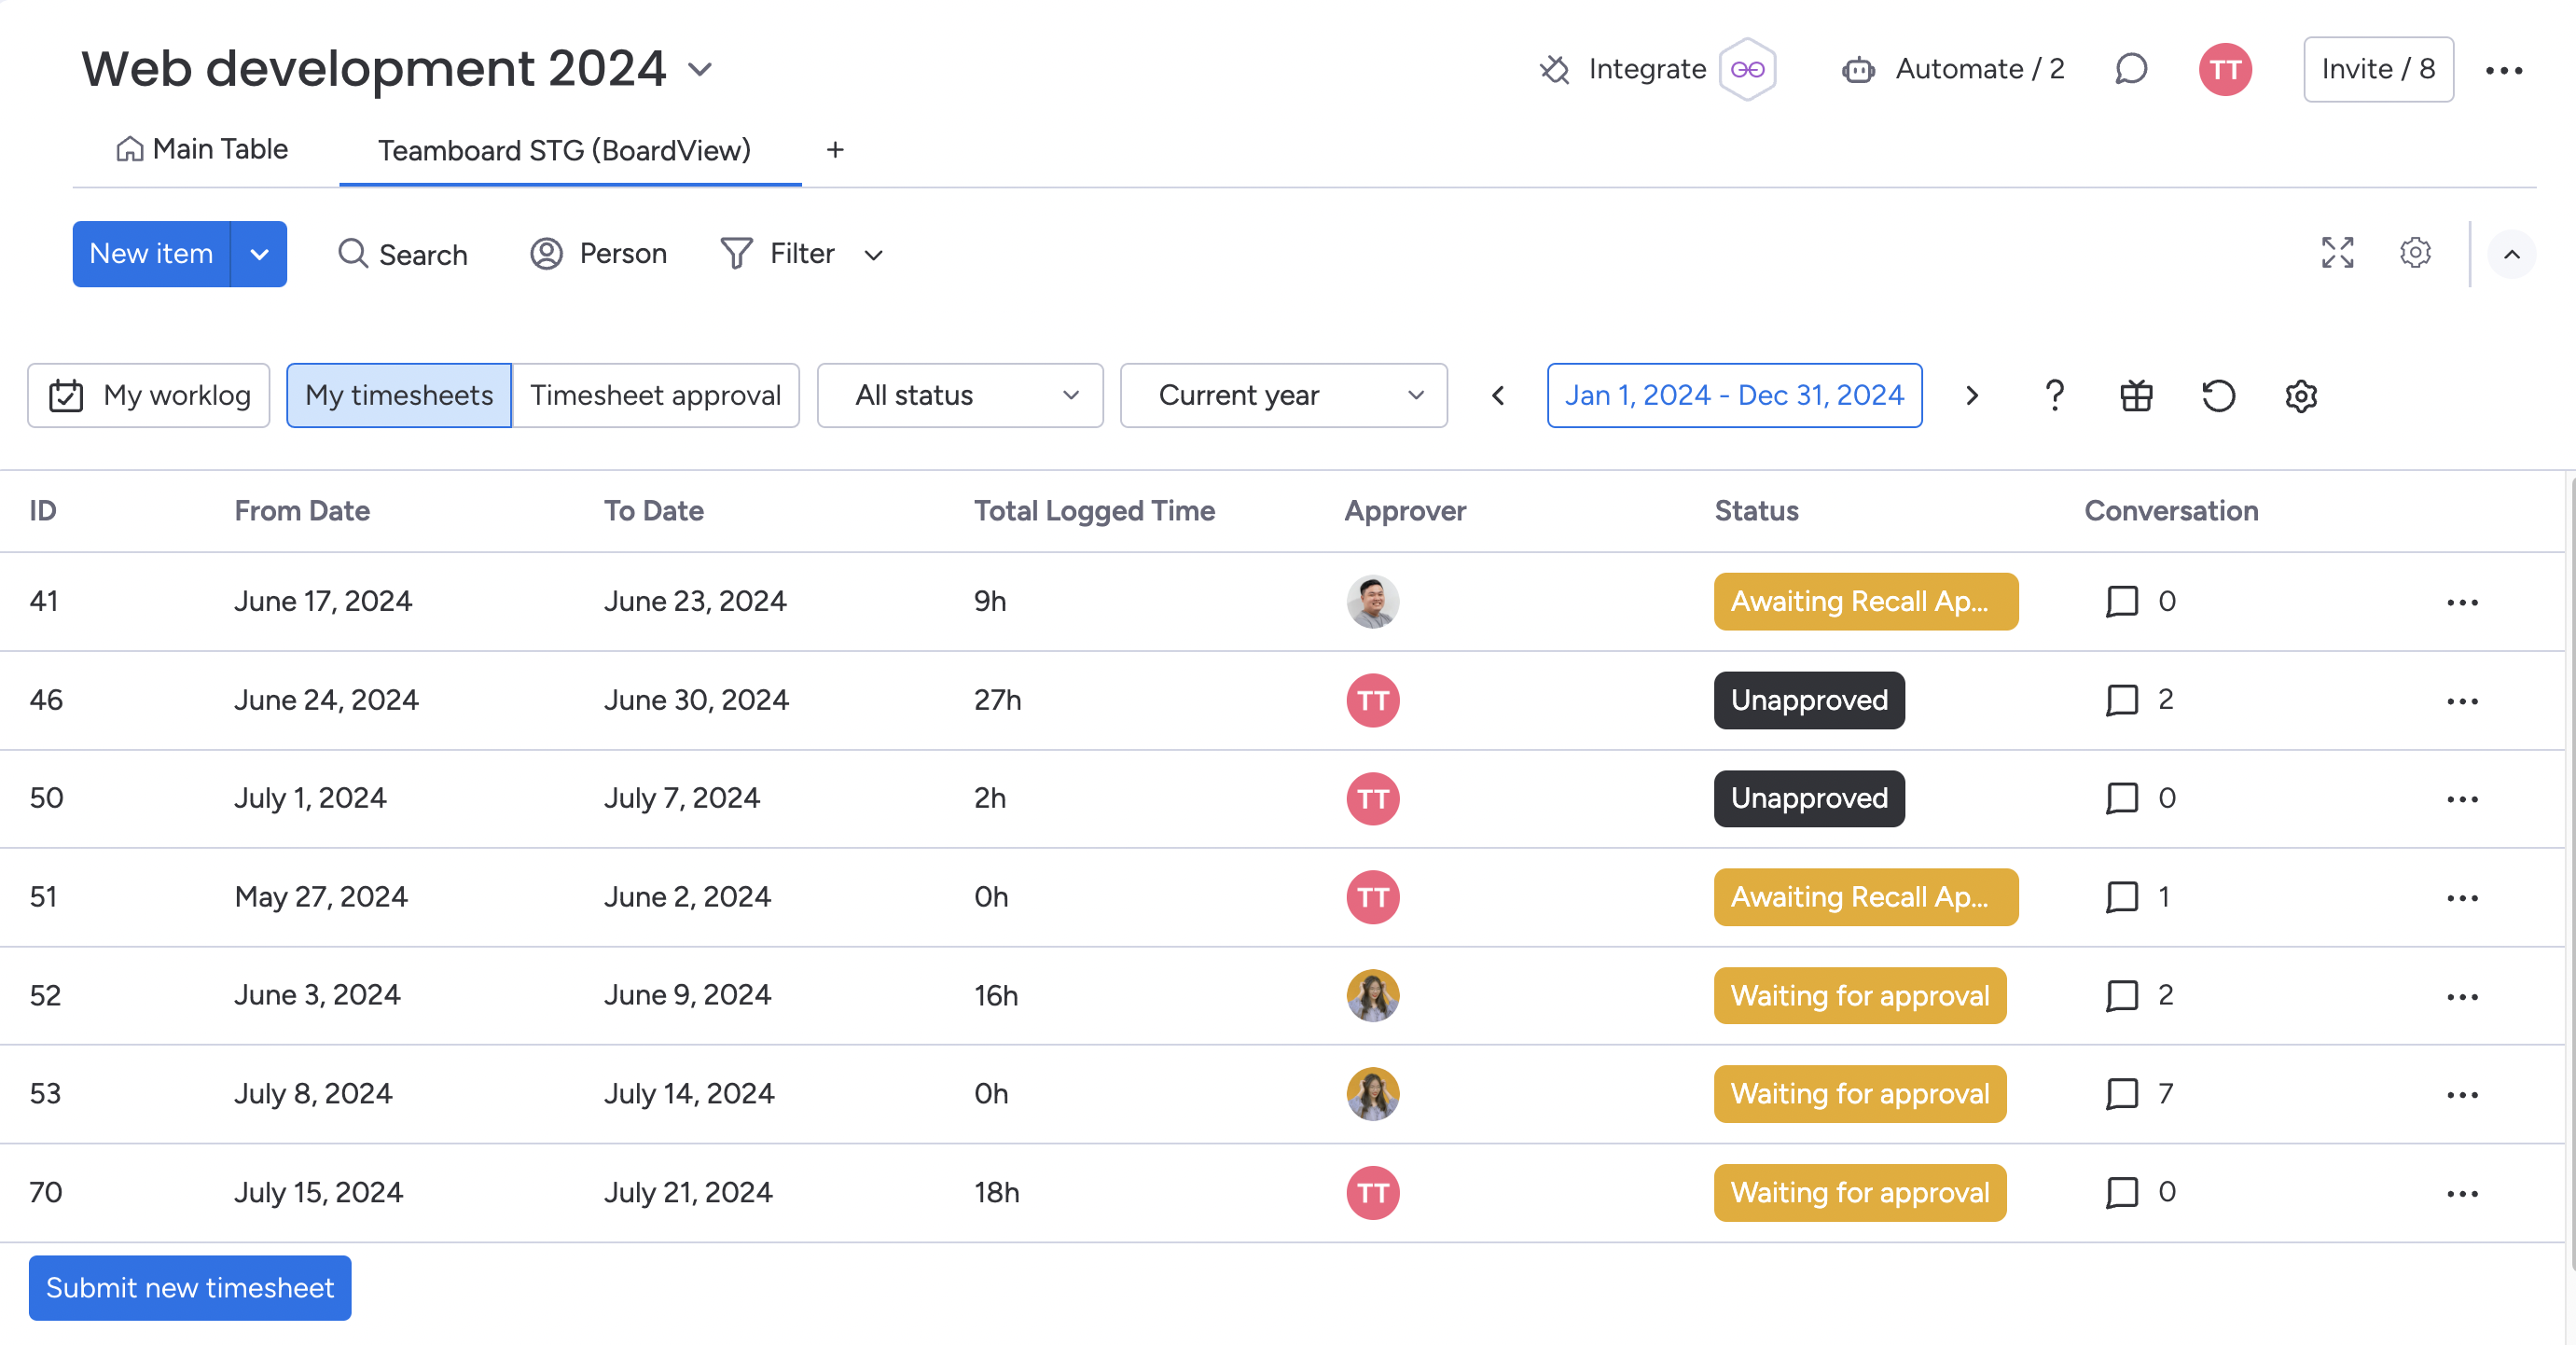Click Submit new timesheet button
Image resolution: width=2576 pixels, height=1345 pixels.
(x=190, y=1288)
